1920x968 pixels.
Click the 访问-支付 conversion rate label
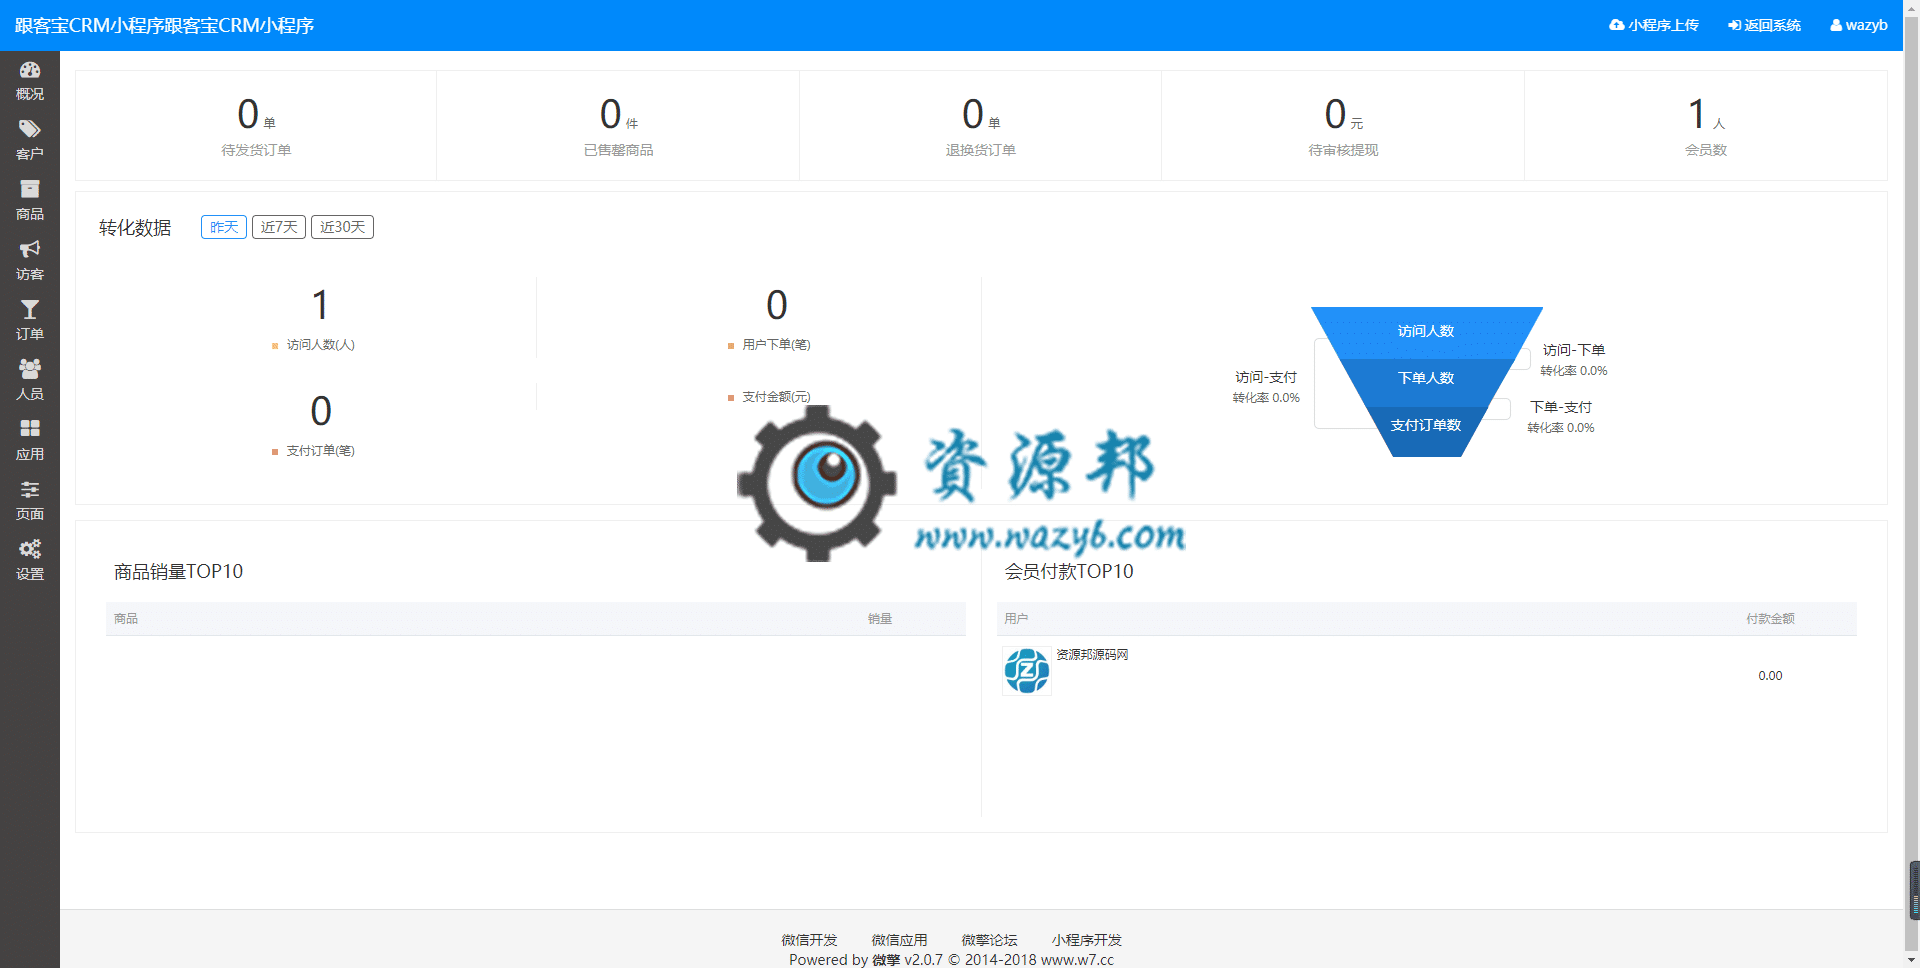point(1266,387)
